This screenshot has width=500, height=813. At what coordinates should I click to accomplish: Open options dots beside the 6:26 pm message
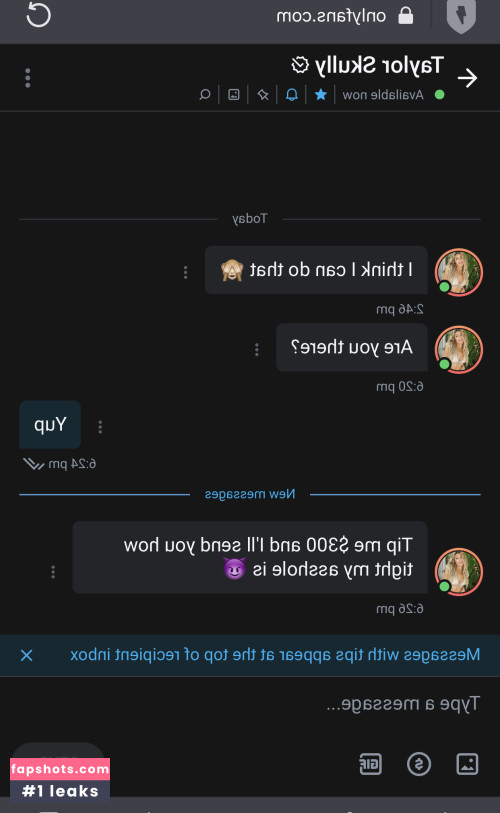coord(53,572)
